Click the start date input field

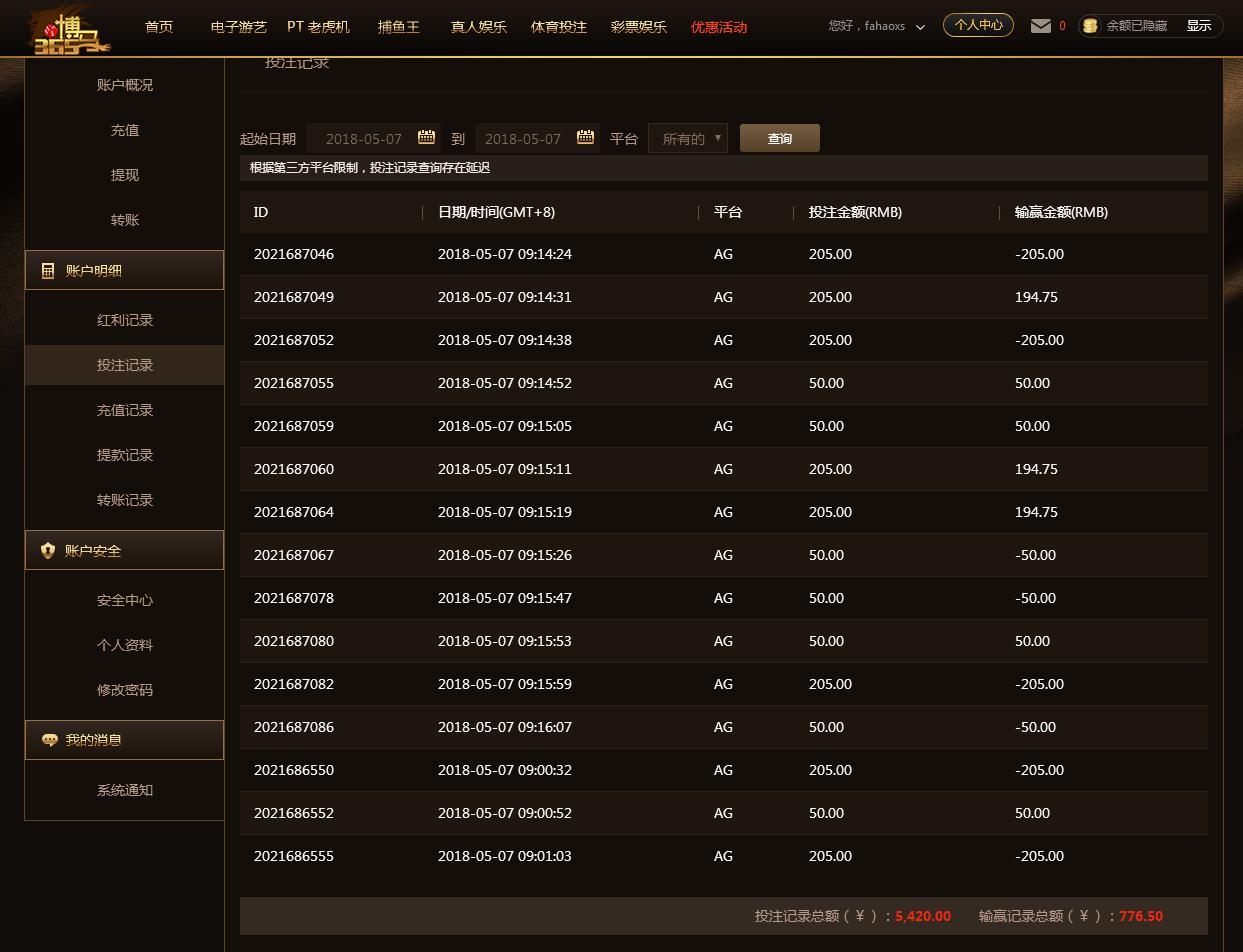[x=373, y=138]
